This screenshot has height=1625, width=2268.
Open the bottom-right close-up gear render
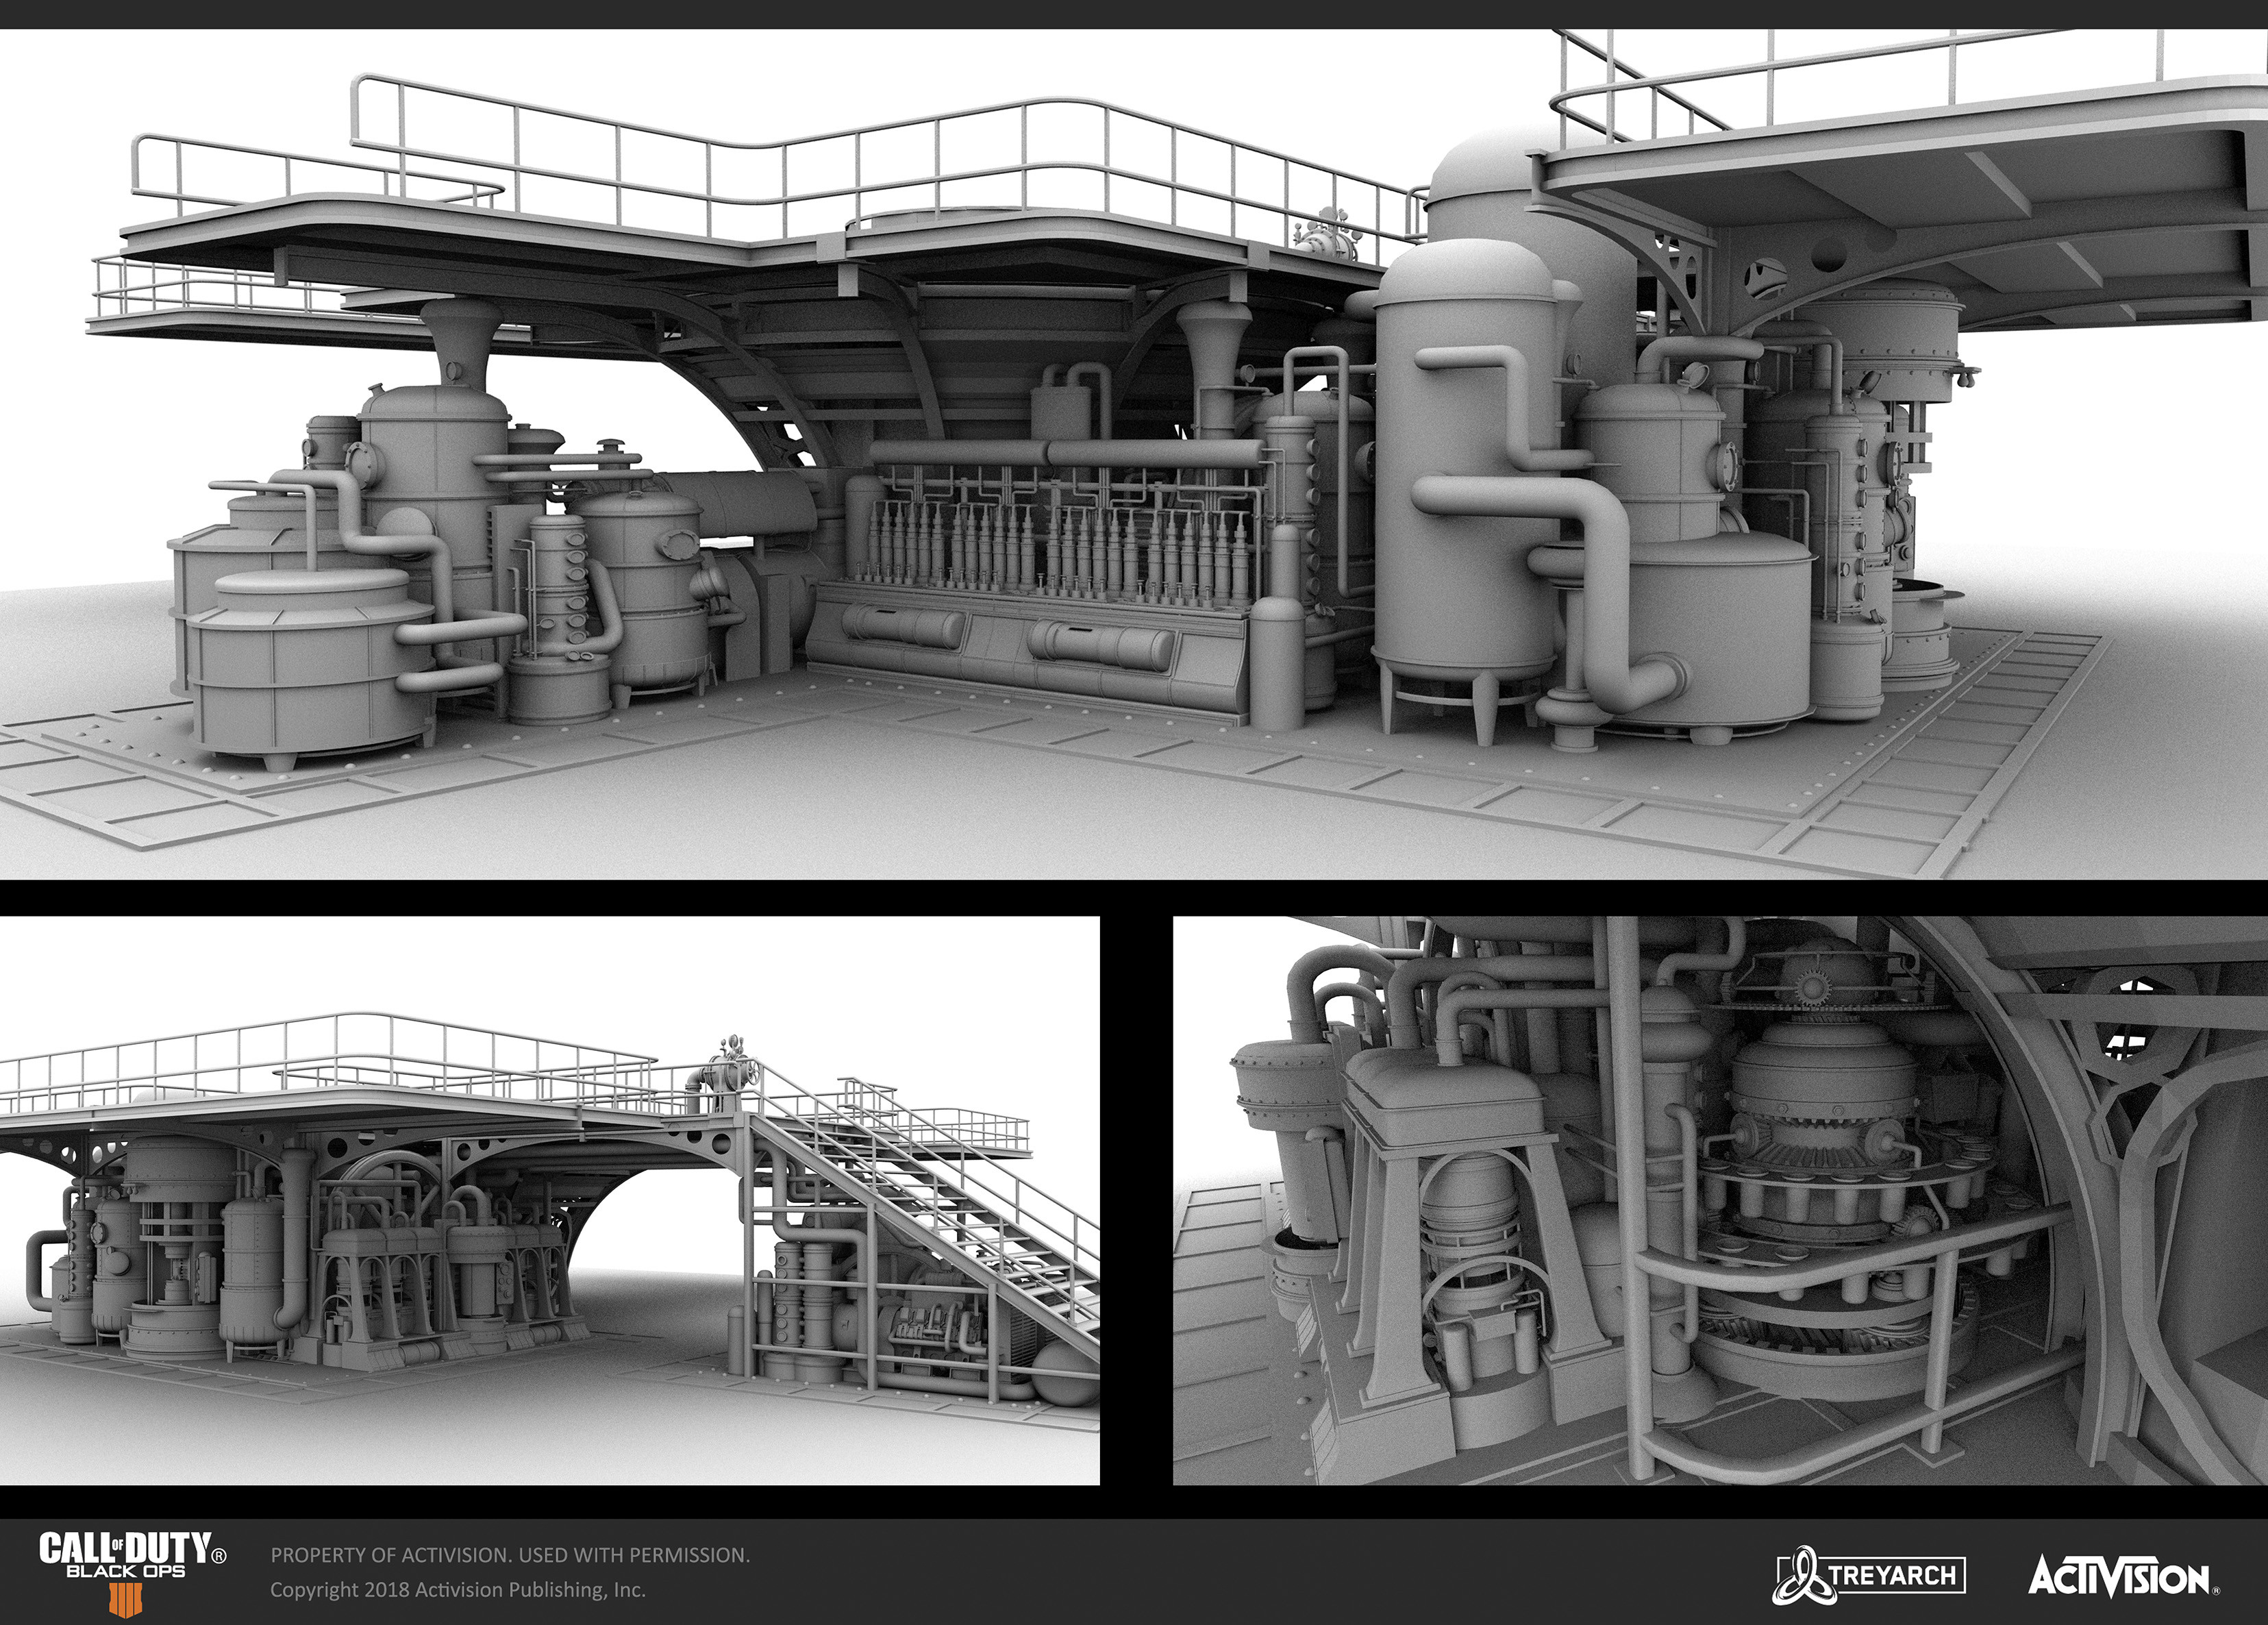pos(1719,1200)
